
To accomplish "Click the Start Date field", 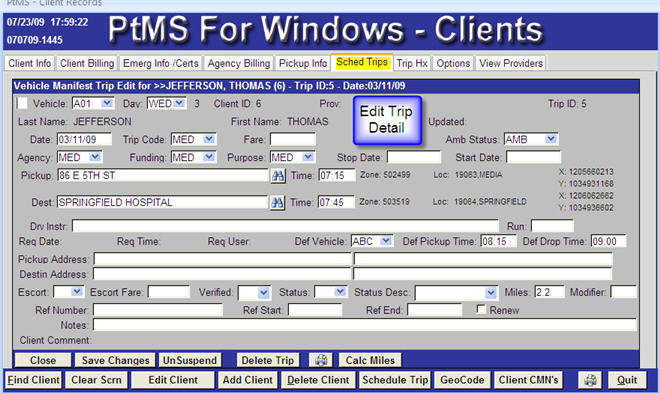I will [x=533, y=157].
